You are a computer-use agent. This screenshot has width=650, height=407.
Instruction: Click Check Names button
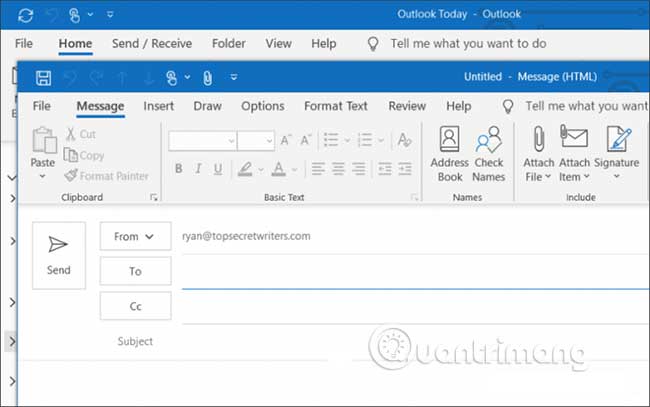pyautogui.click(x=489, y=154)
